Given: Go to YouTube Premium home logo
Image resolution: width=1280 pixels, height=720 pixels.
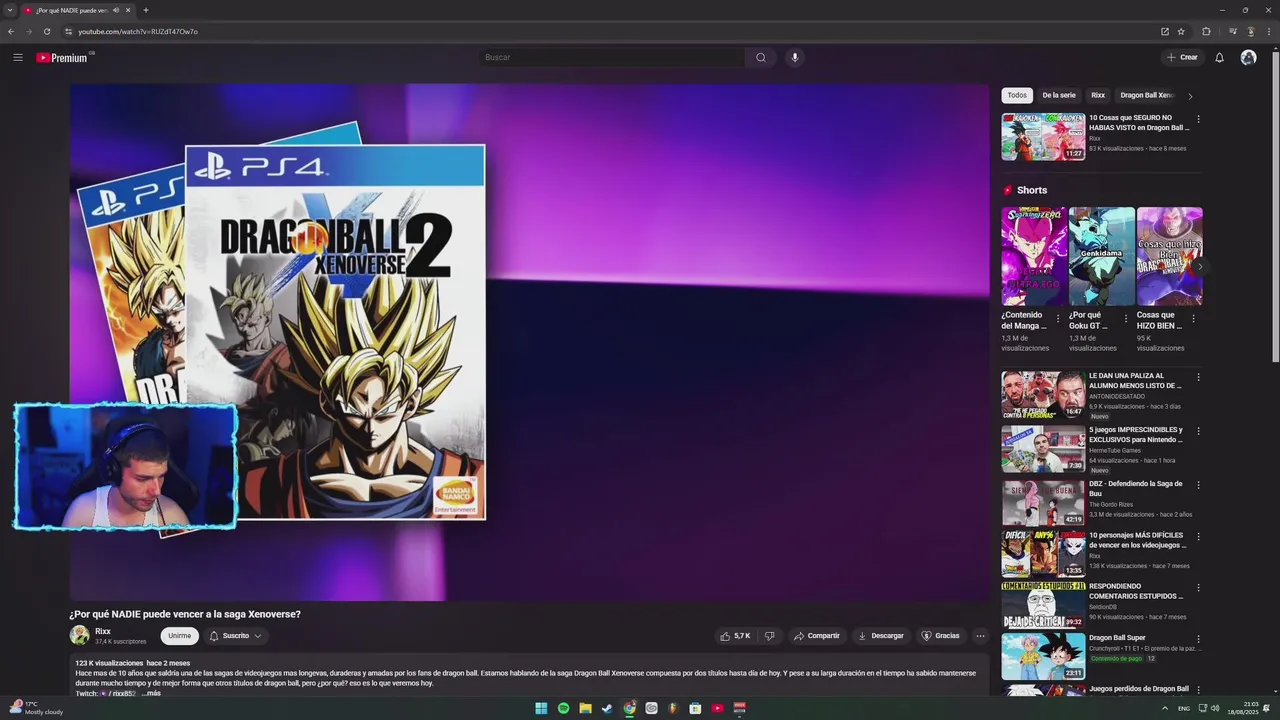Looking at the screenshot, I should [x=62, y=58].
